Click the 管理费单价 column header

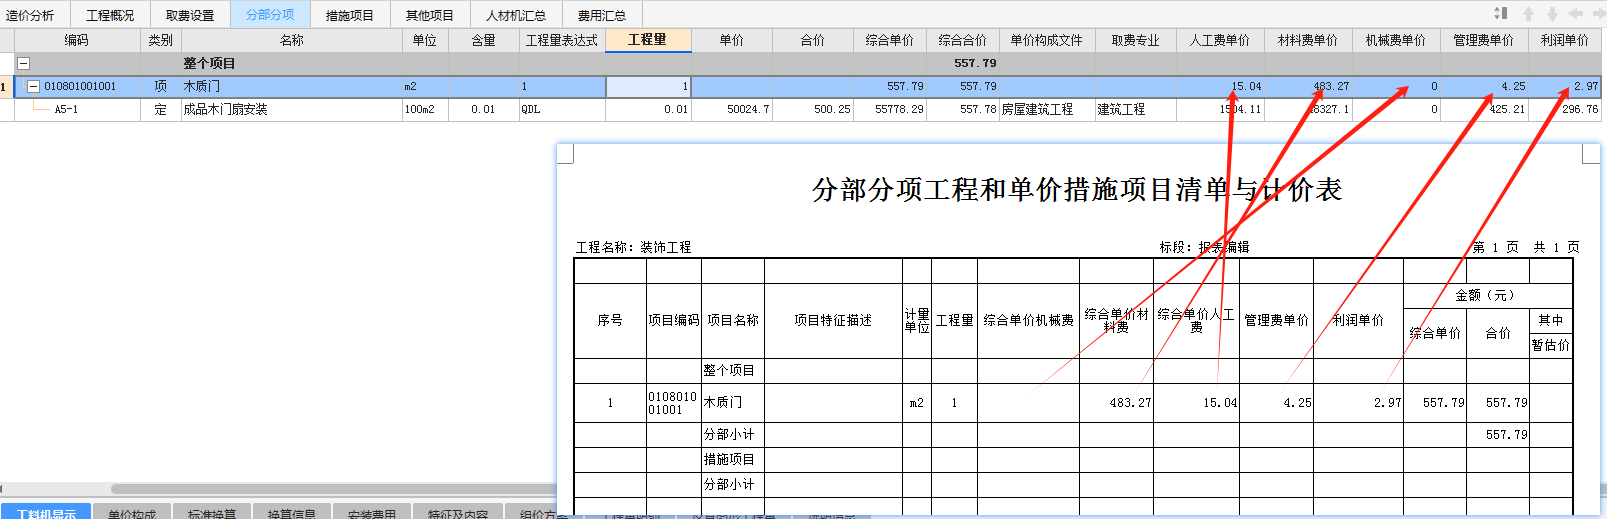click(x=1484, y=40)
